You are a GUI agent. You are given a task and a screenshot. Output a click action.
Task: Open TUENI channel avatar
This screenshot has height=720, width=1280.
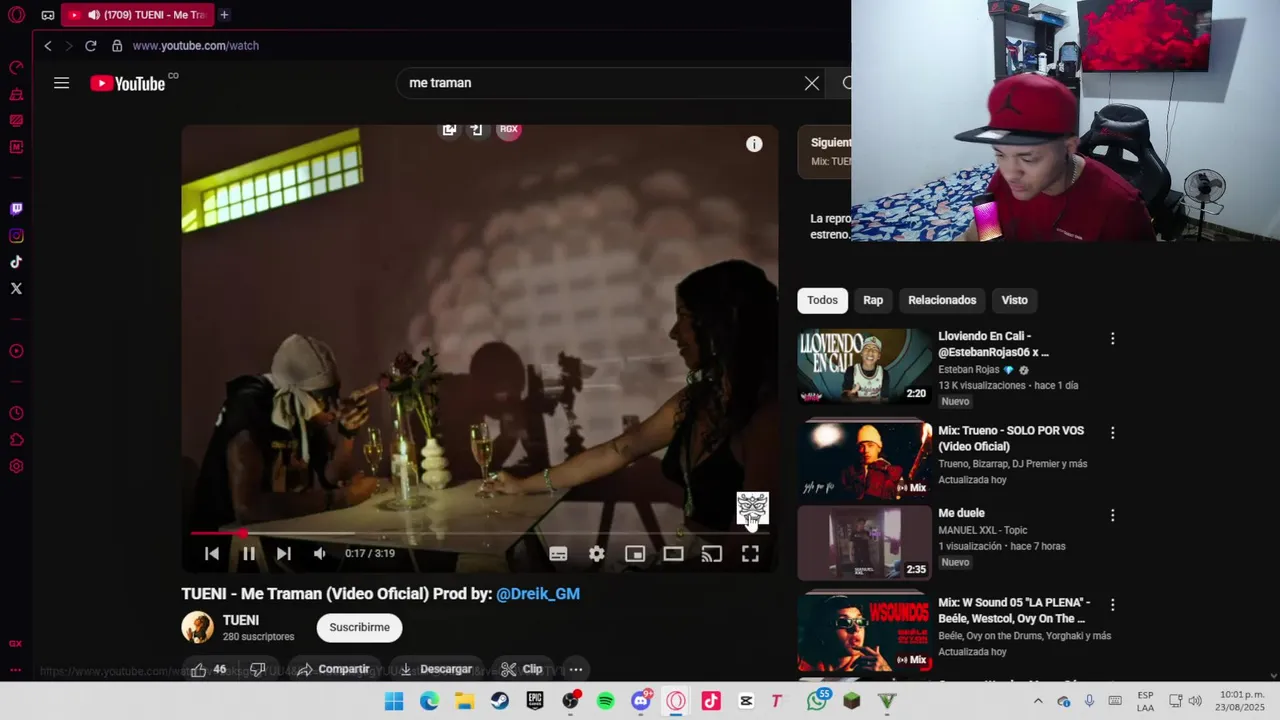coord(197,627)
